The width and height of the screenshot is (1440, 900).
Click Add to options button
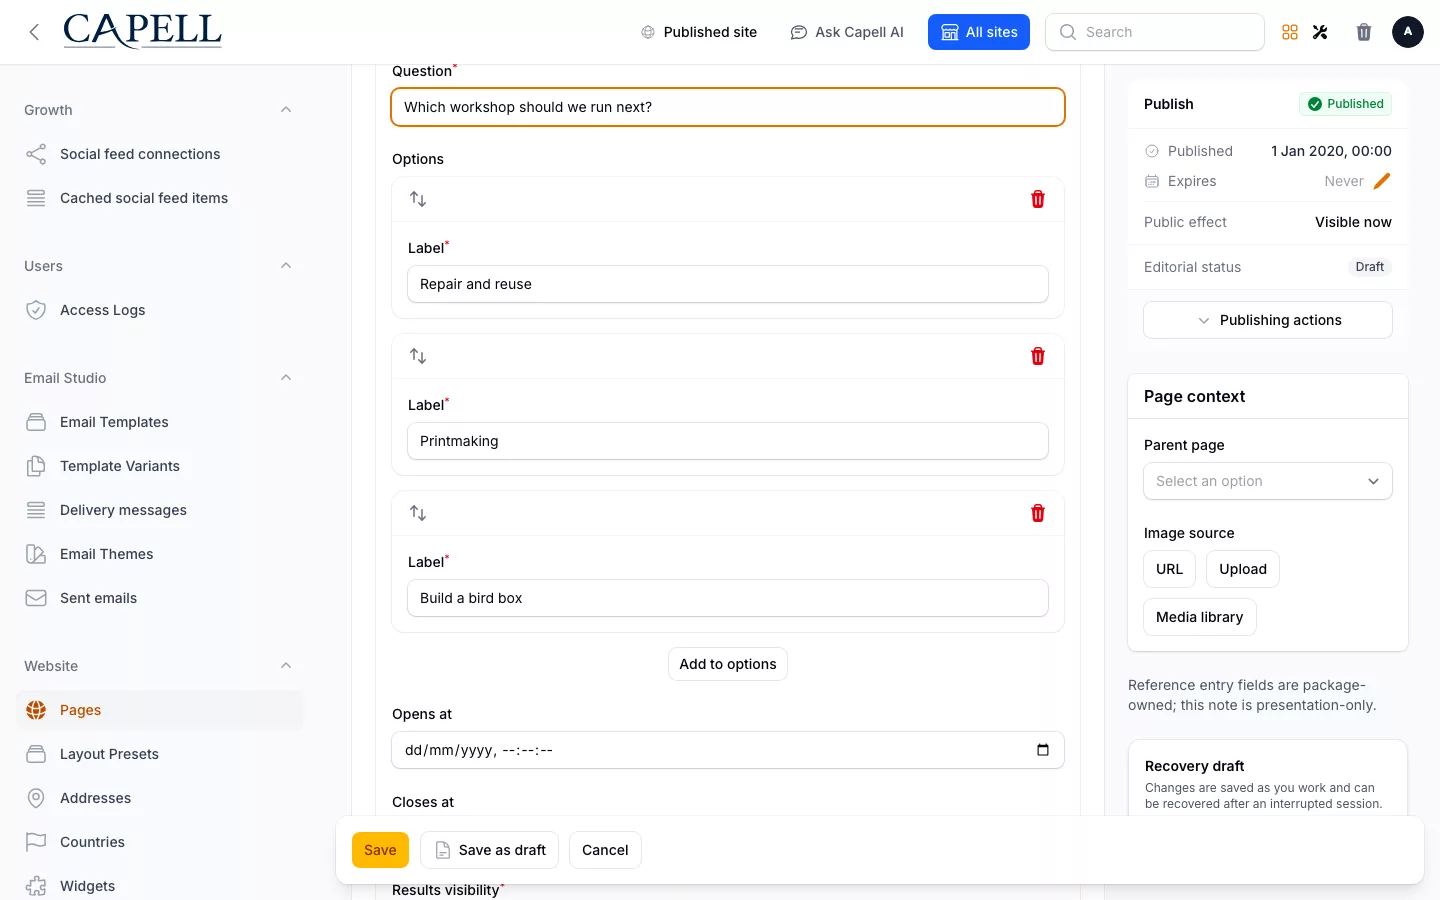click(x=728, y=664)
